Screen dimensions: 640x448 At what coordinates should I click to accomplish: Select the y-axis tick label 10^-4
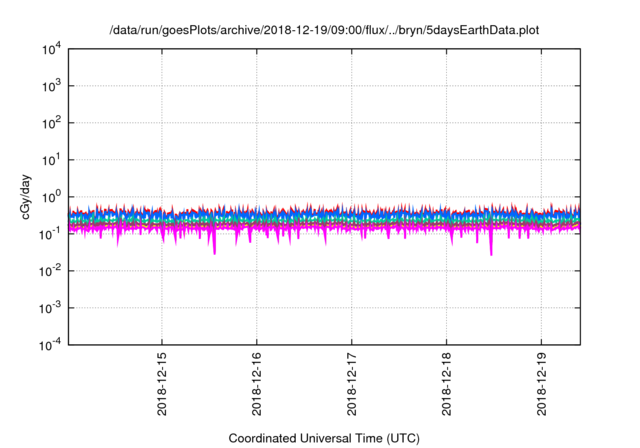tap(50, 345)
